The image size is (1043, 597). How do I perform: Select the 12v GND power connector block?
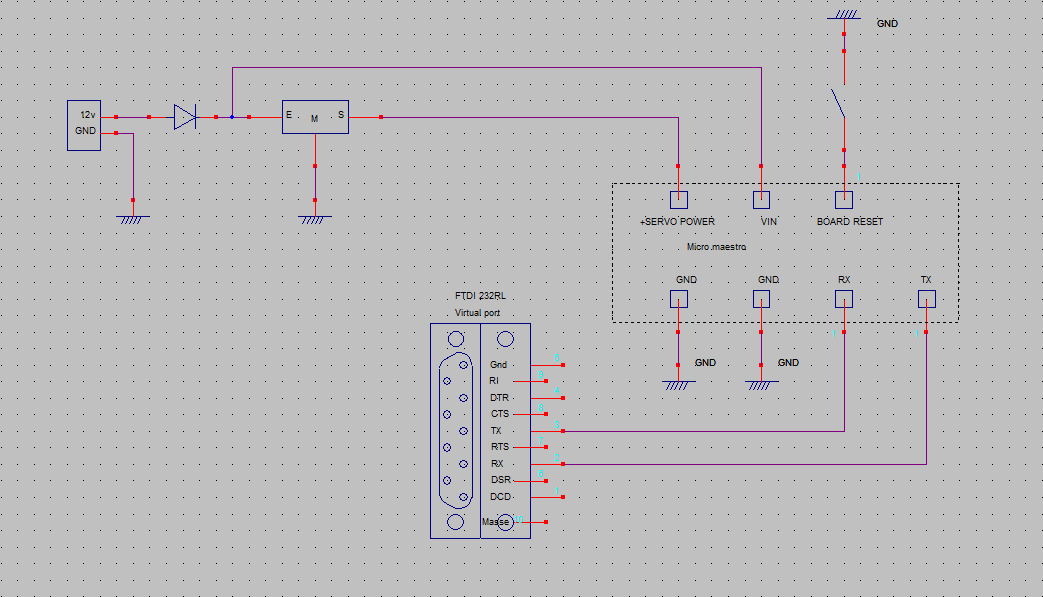84,124
